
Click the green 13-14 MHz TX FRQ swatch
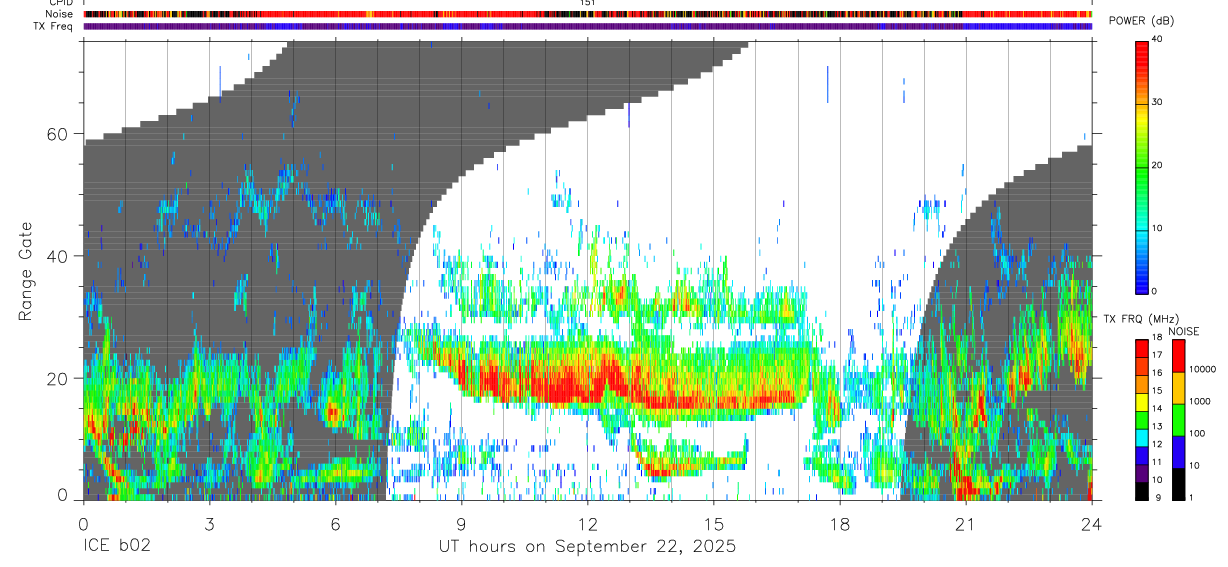point(1143,419)
